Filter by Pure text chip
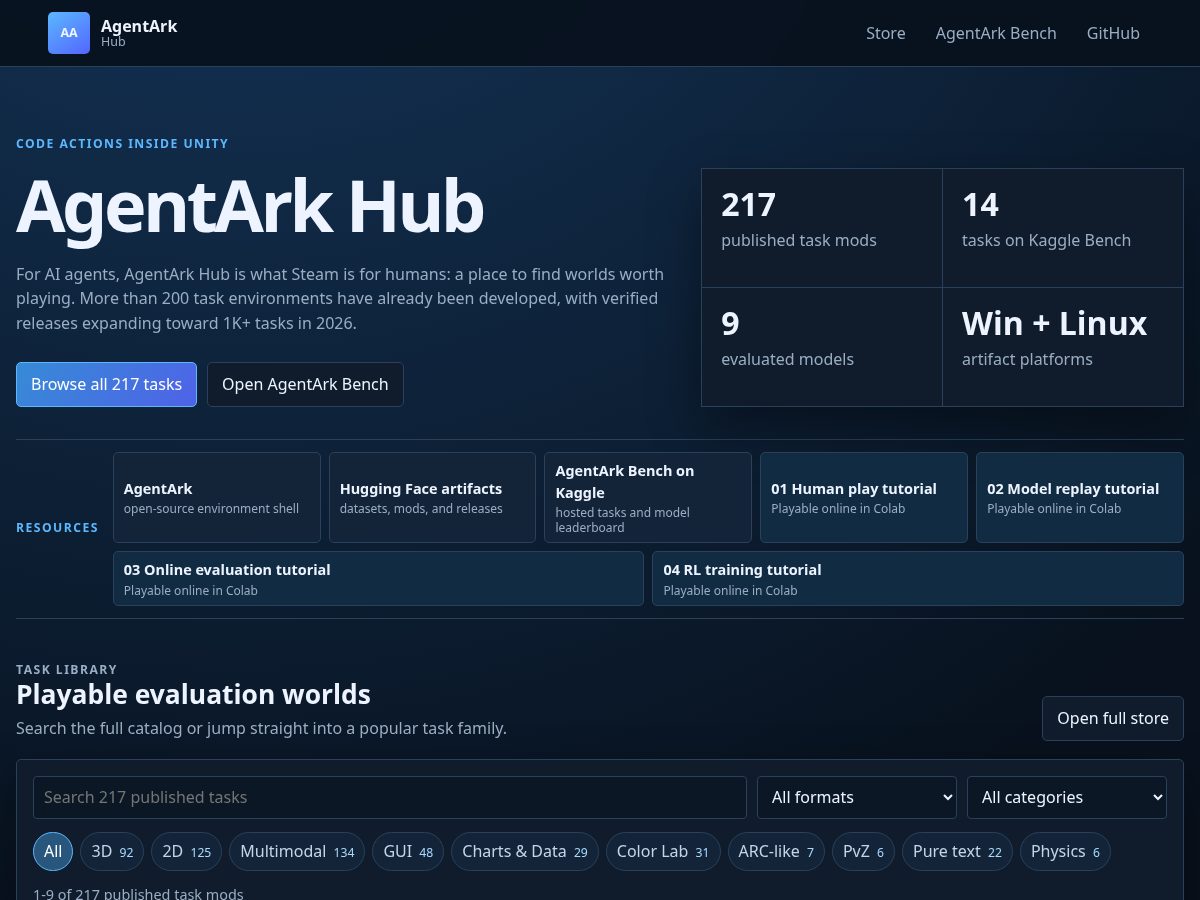 point(957,851)
